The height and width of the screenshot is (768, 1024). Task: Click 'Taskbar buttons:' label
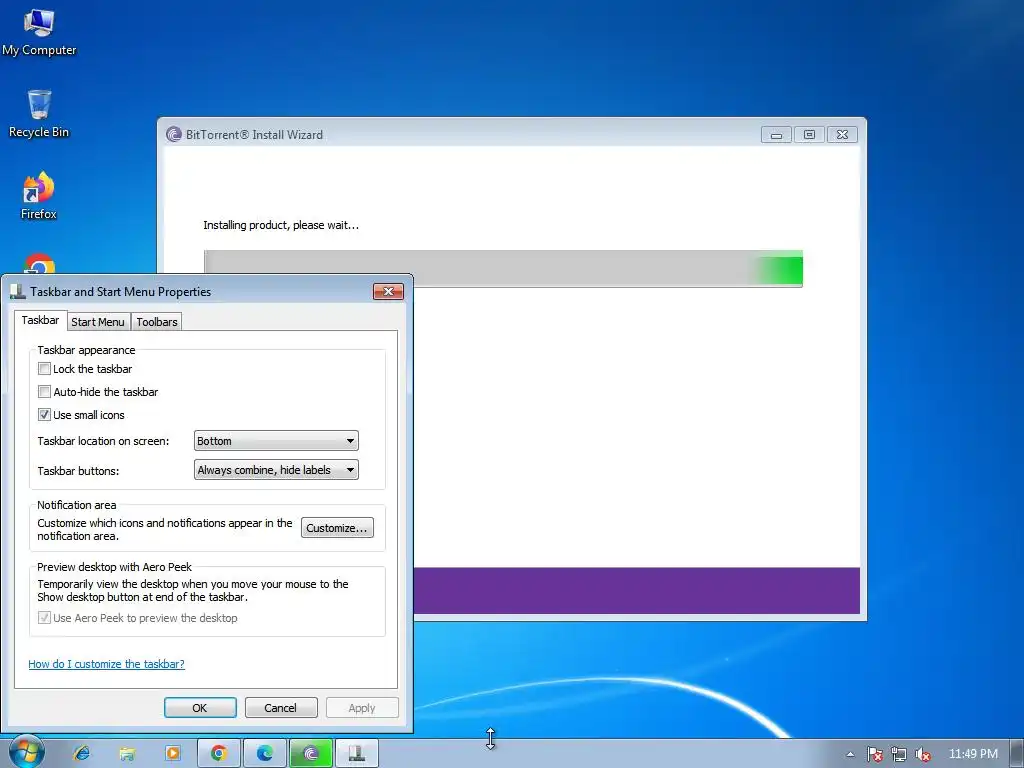point(78,471)
